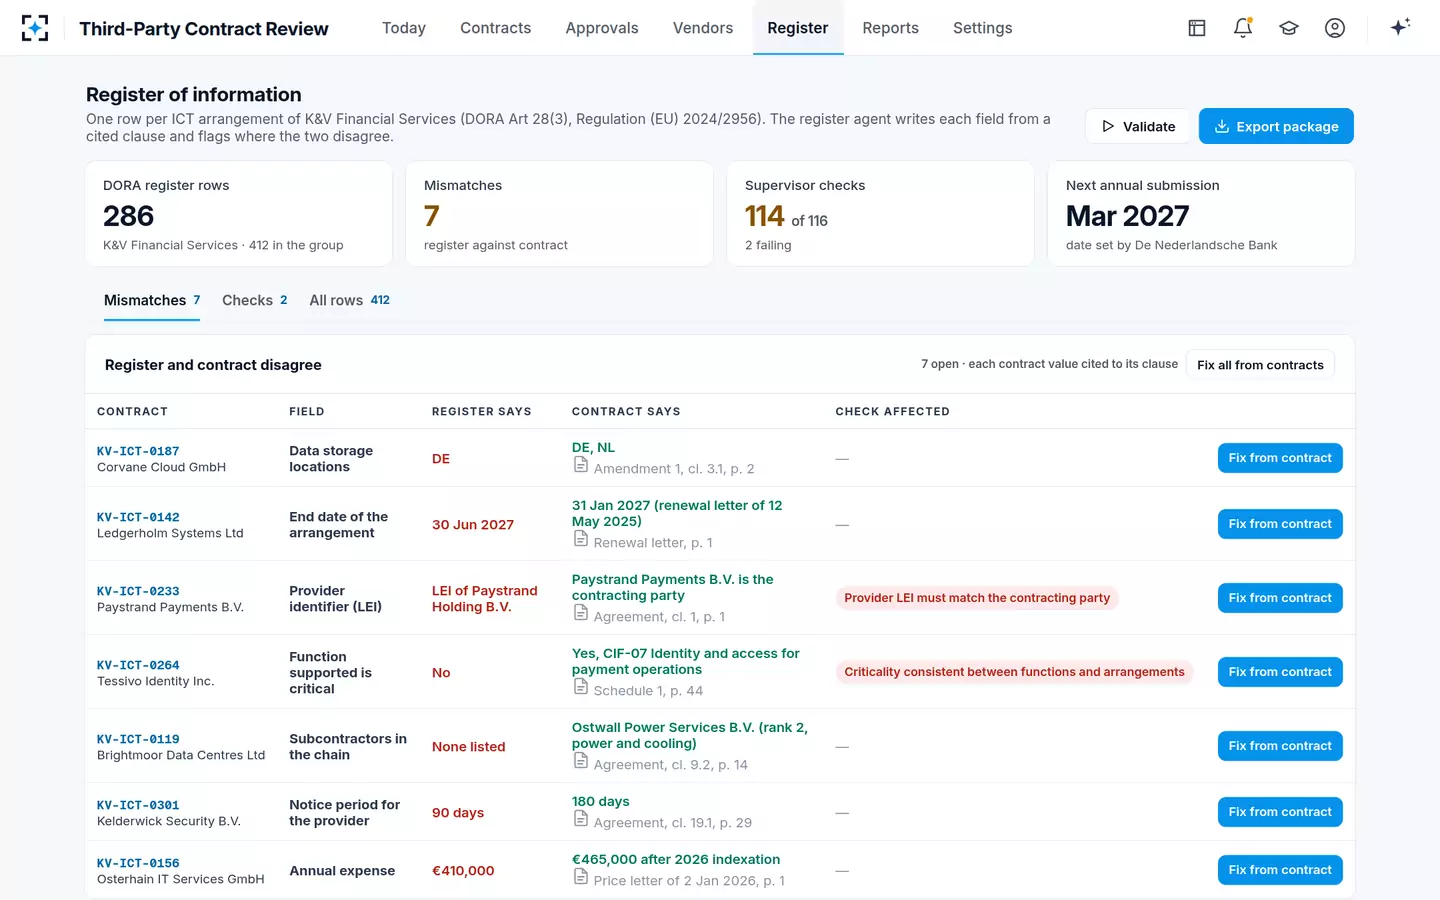Open document icon next to Agreement, cl. 19.1
The image size is (1440, 900).
pyautogui.click(x=581, y=819)
